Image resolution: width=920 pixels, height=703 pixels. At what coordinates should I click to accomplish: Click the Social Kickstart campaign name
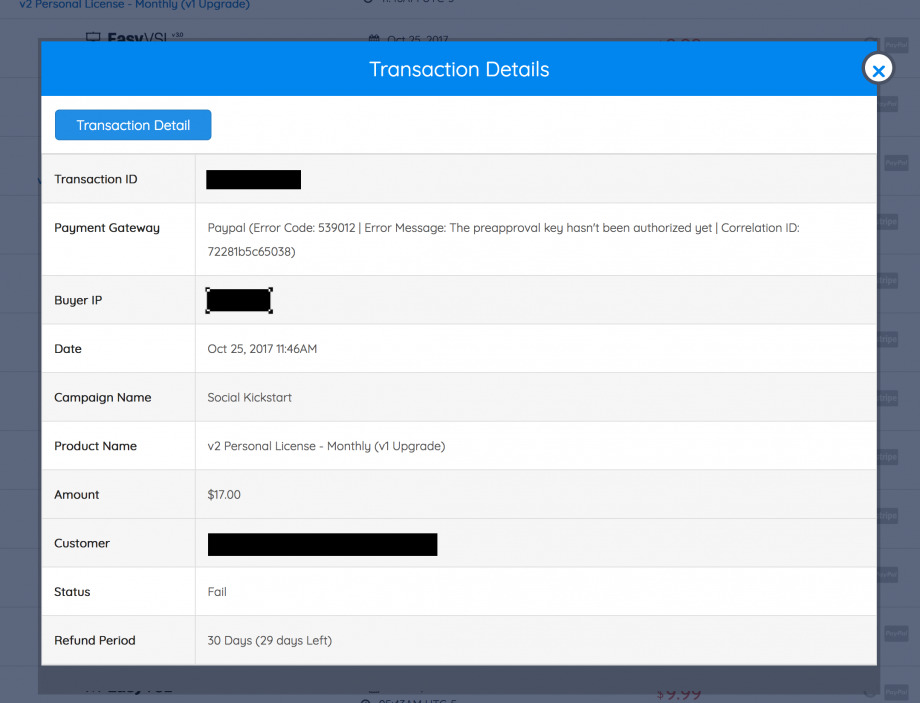tap(249, 397)
